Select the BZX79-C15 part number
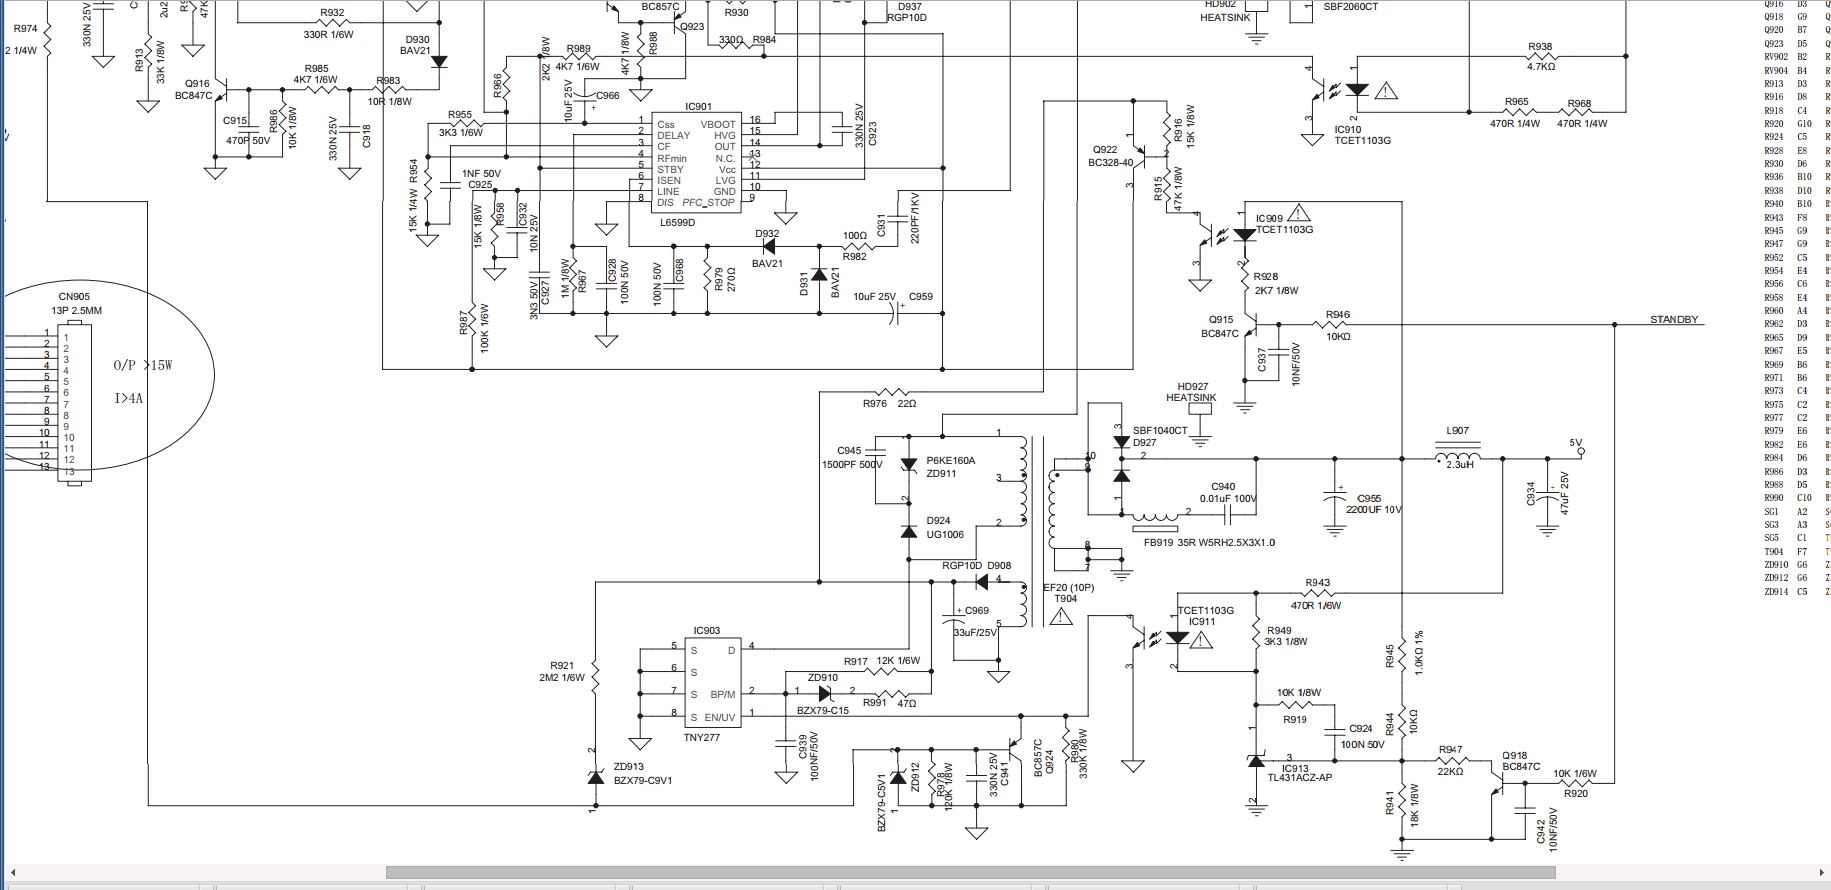This screenshot has height=890, width=1831. pos(823,710)
